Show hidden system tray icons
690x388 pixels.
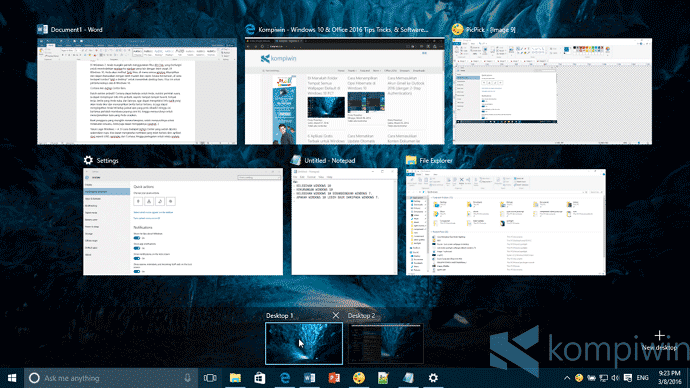[x=567, y=378]
